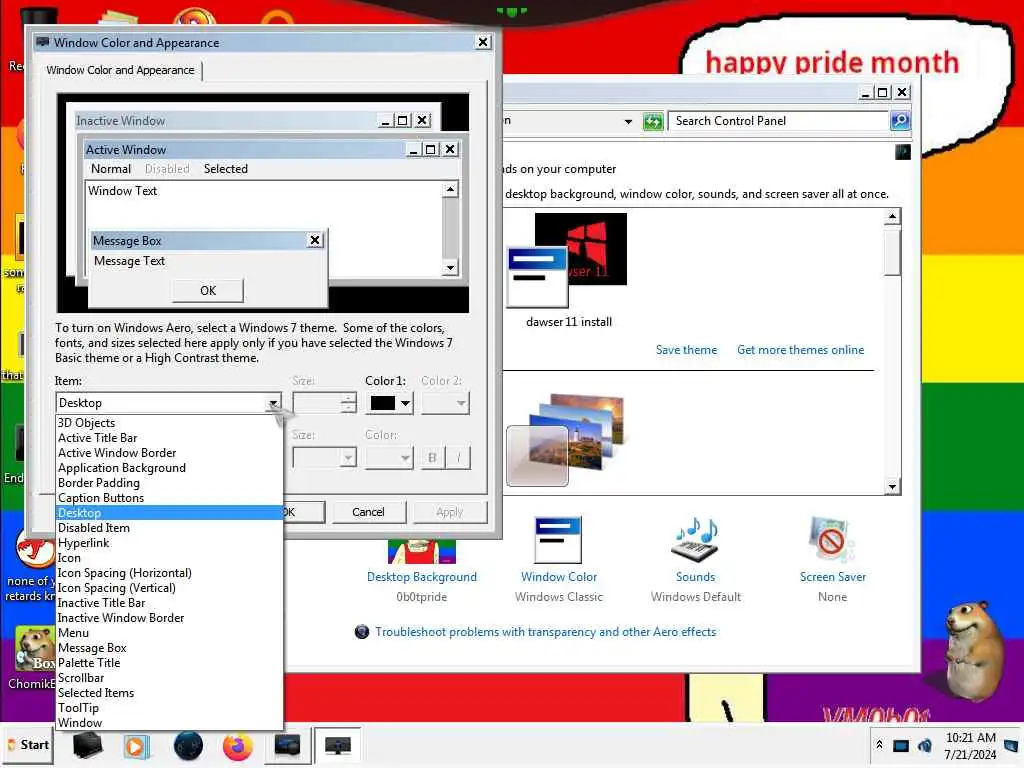Open Firefox from the taskbar
Screen dimensions: 1024x768
[x=237, y=746]
